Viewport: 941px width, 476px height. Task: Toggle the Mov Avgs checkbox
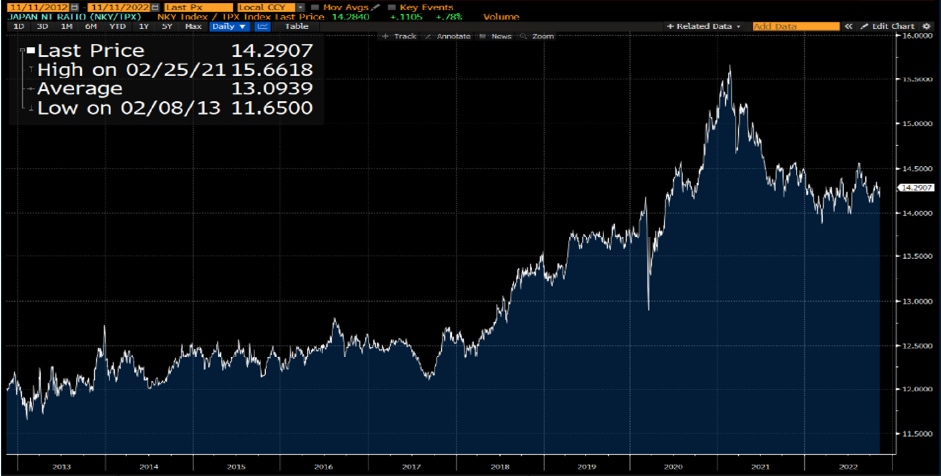click(x=315, y=7)
